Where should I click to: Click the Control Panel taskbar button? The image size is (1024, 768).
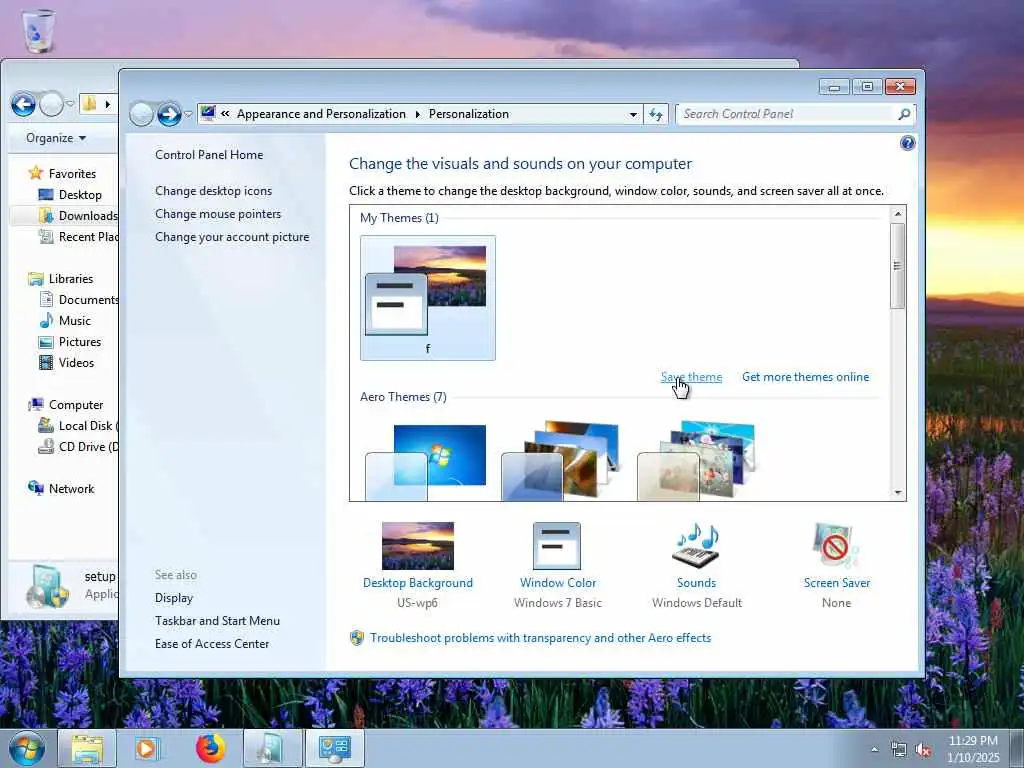(335, 748)
